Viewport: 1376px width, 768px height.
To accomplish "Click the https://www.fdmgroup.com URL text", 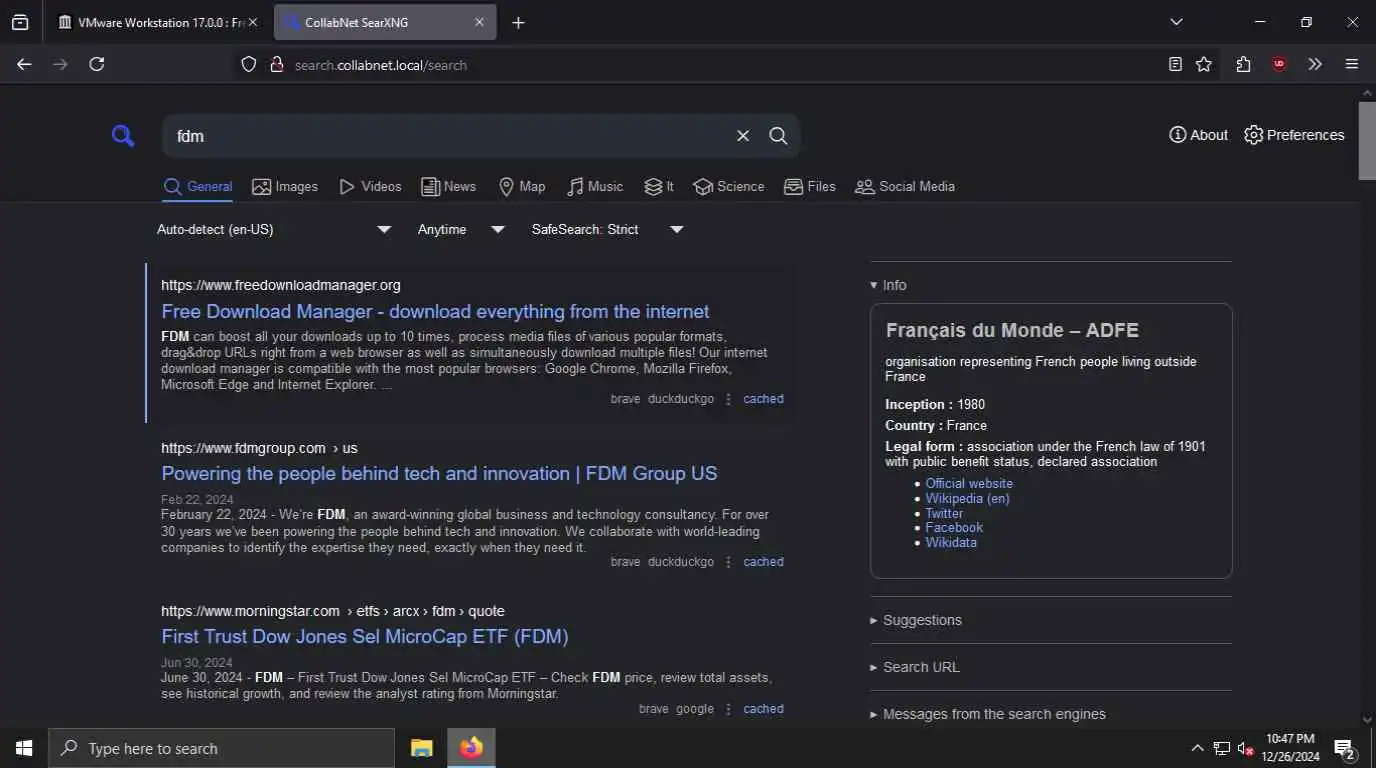I will 243,448.
